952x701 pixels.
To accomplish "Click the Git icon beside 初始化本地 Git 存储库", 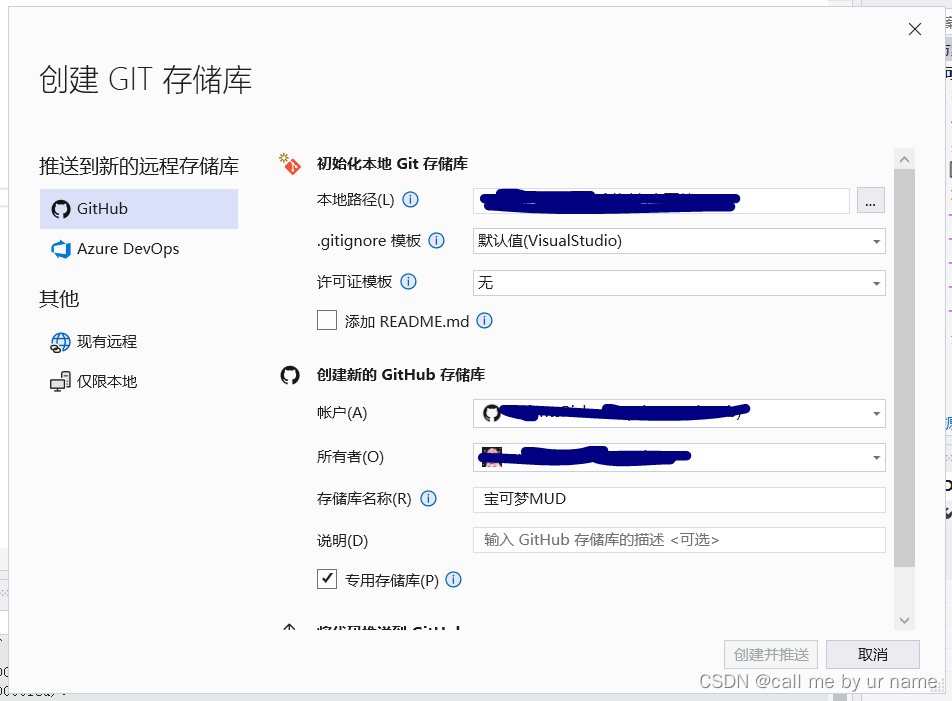I will point(289,166).
